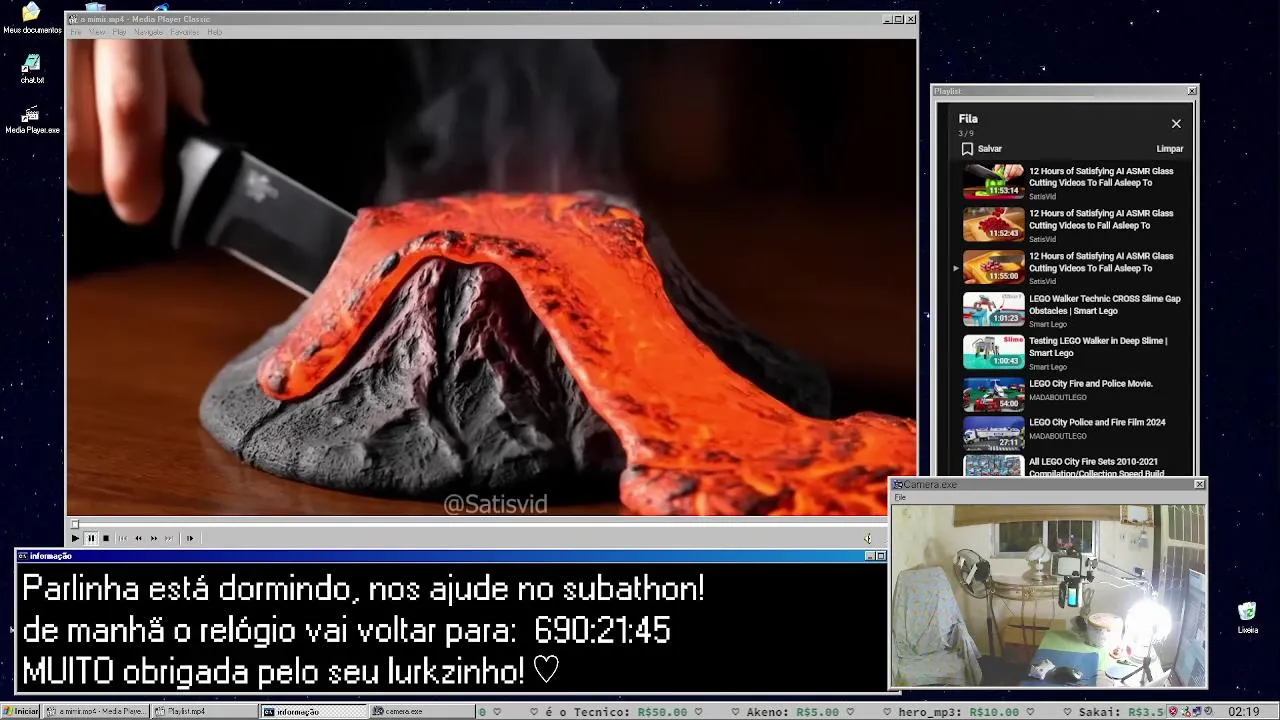This screenshot has height=720, width=1280.
Task: Select second ASMR video thumbnail 11:52:43
Action: point(993,225)
